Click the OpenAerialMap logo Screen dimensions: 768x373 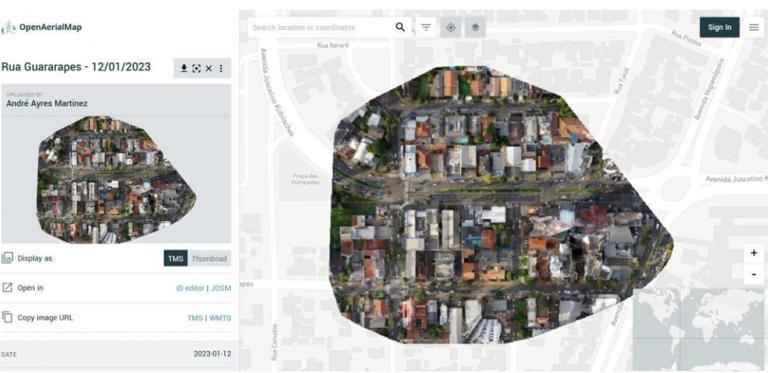tap(42, 27)
